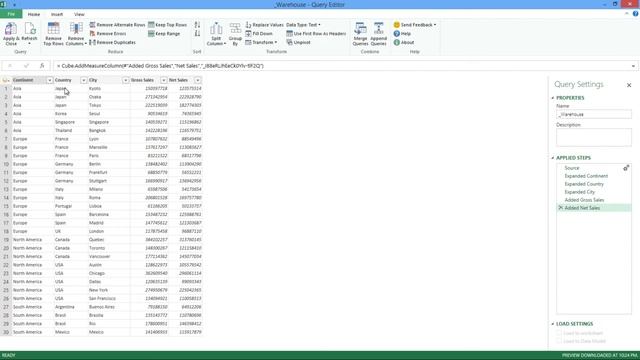Toggle Load to Data Model checkbox
Screen dimensions: 640x360
tap(559, 341)
